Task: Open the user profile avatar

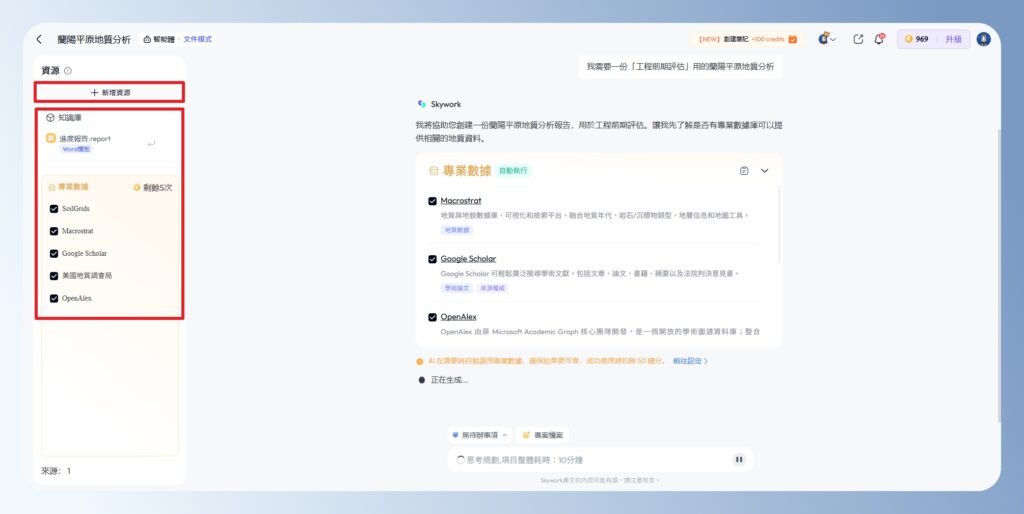Action: pyautogui.click(x=984, y=39)
